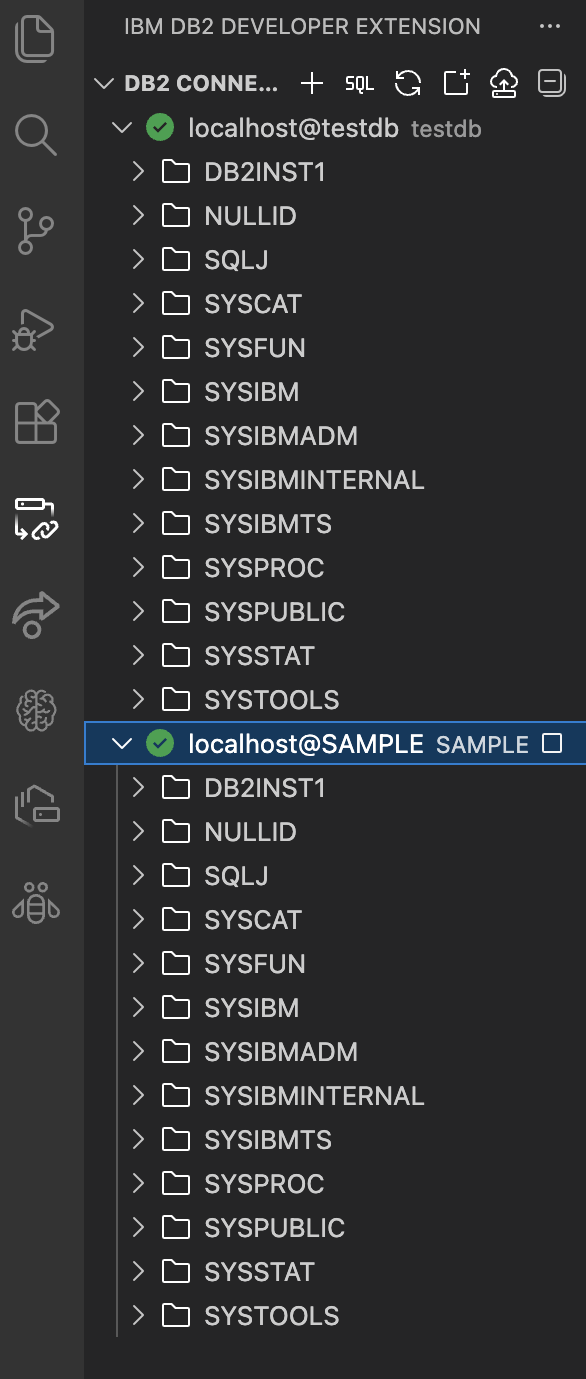Viewport: 586px width, 1379px height.
Task: Open a new SQL editor from the toolbar
Action: click(x=360, y=84)
